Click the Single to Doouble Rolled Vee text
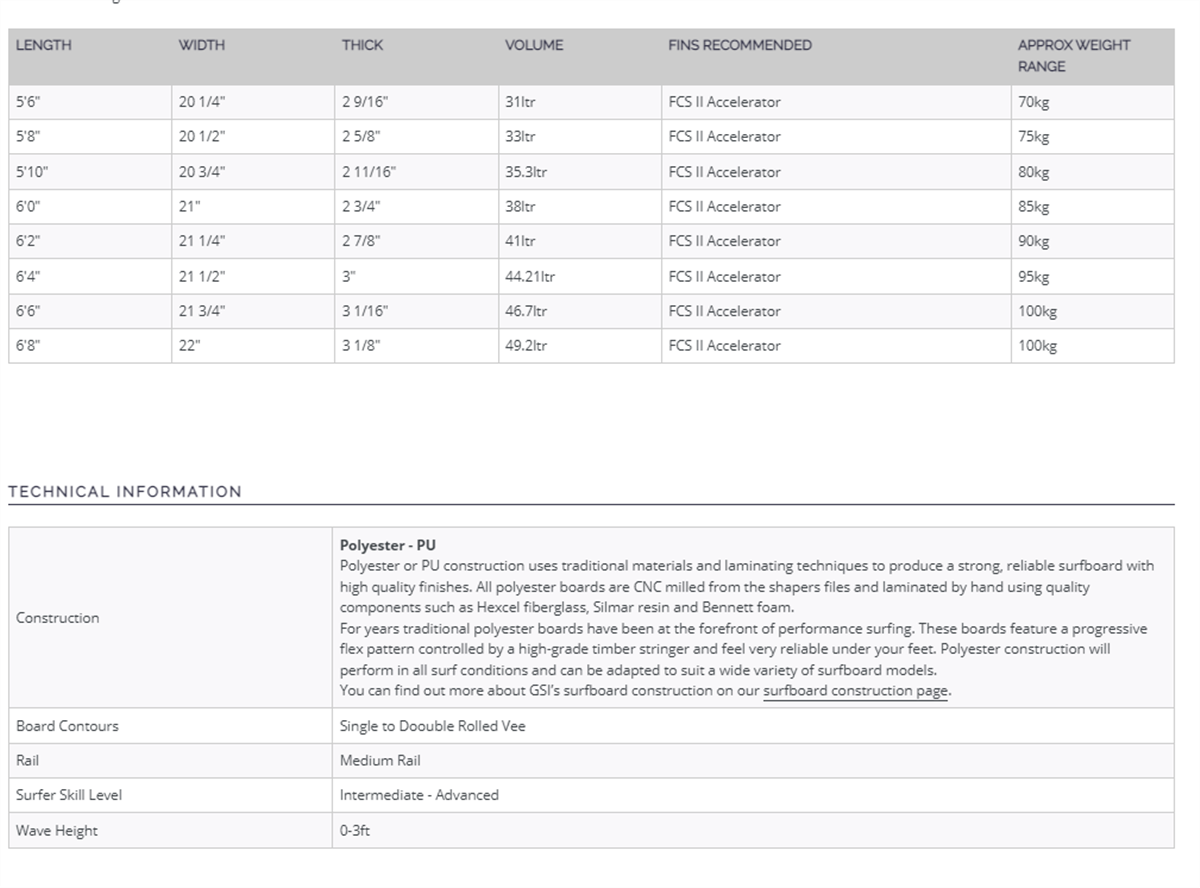1200x888 pixels. click(x=432, y=726)
